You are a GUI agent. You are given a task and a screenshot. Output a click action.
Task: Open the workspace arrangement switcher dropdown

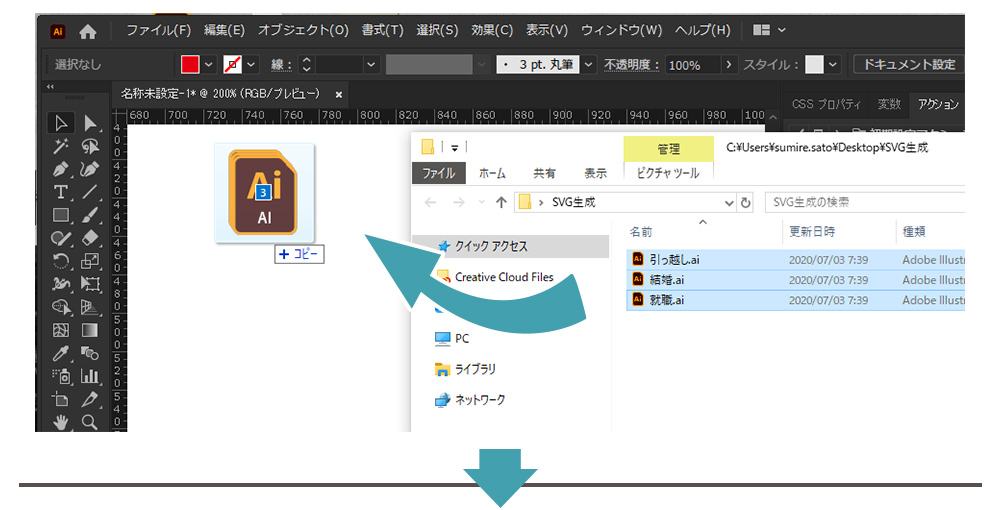[769, 30]
